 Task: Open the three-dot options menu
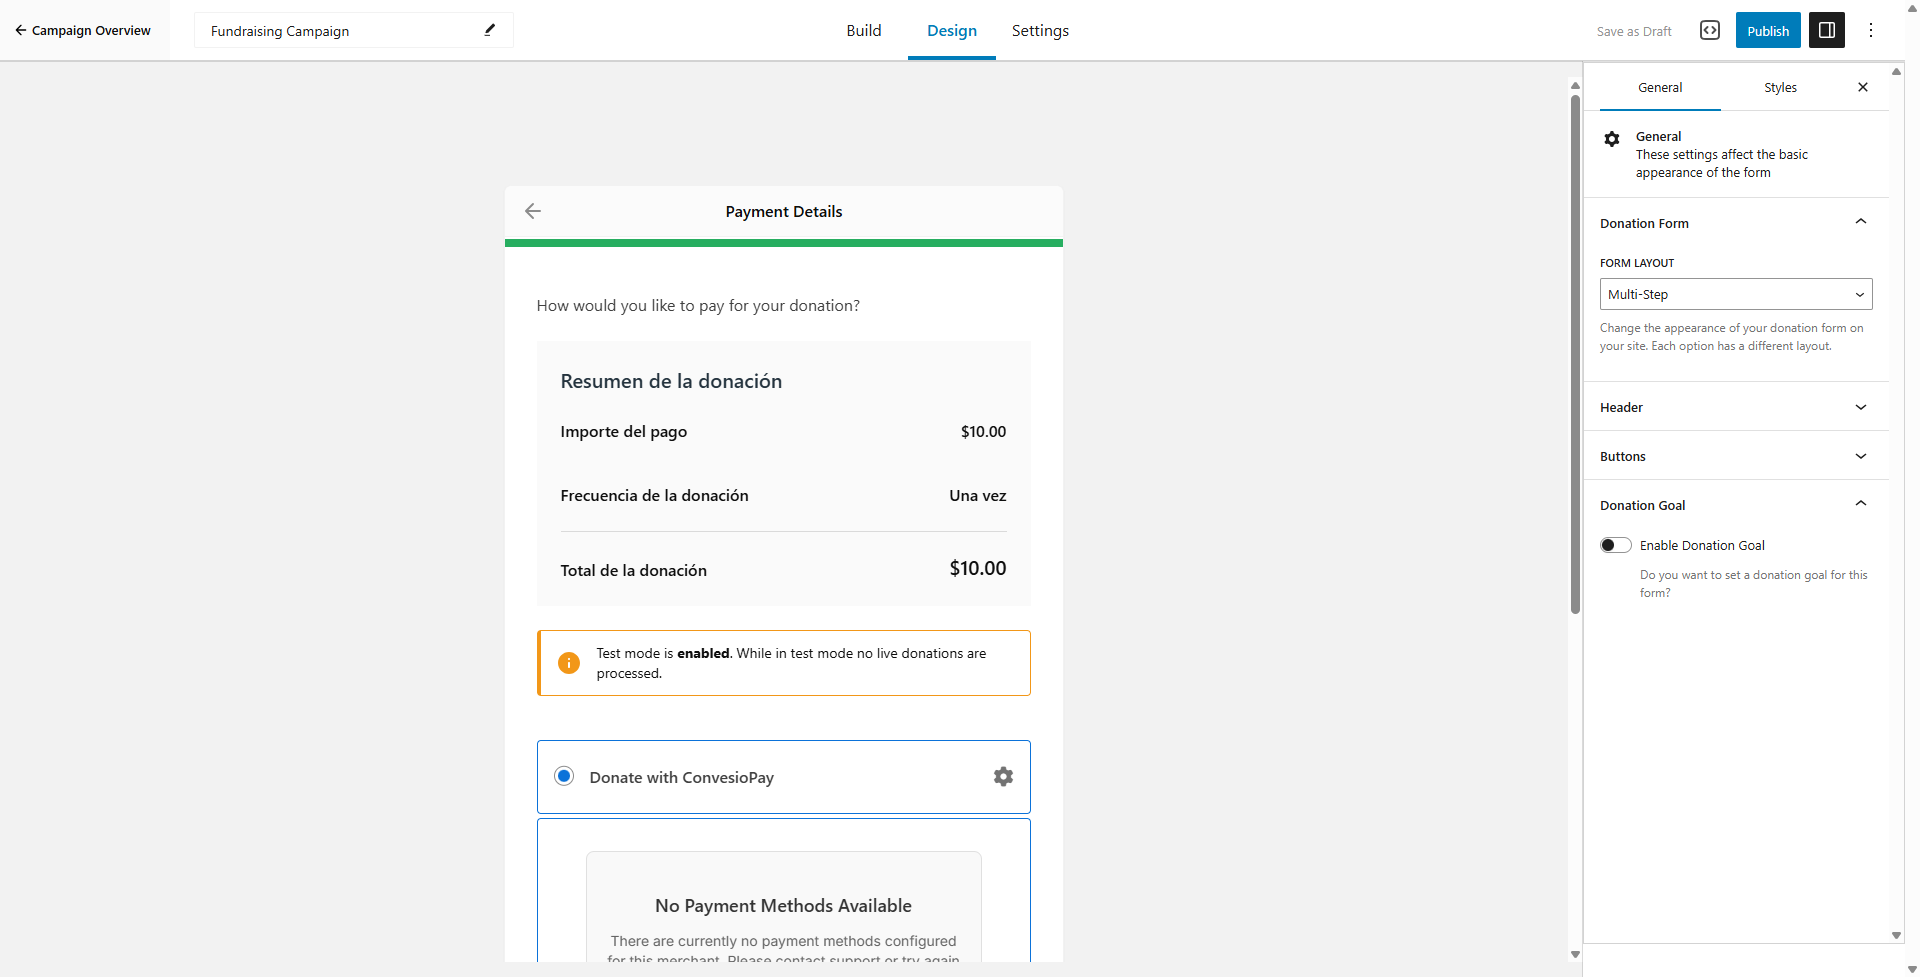pyautogui.click(x=1871, y=30)
